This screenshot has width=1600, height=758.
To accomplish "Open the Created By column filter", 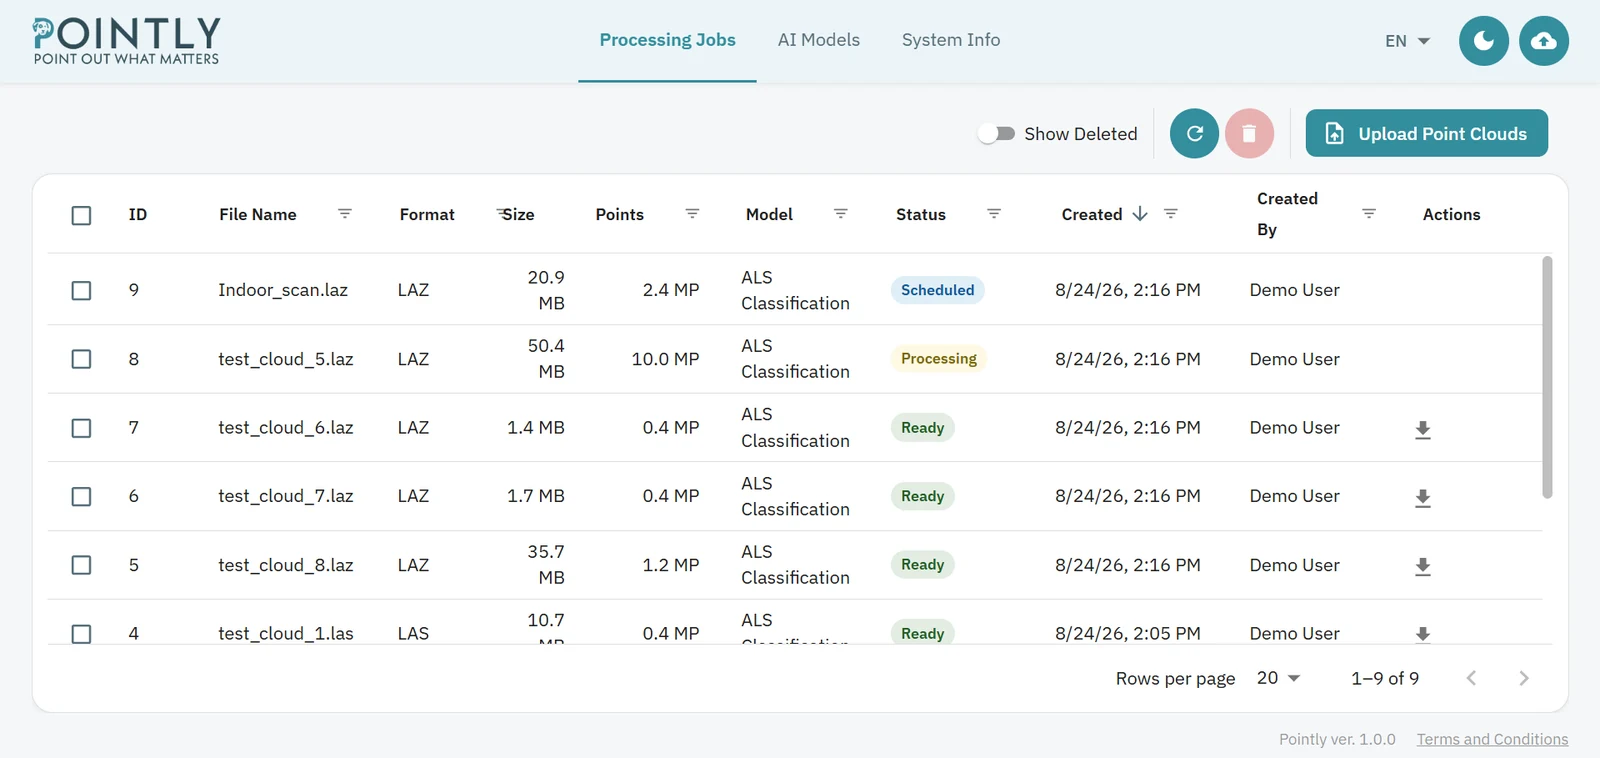I will pyautogui.click(x=1369, y=214).
